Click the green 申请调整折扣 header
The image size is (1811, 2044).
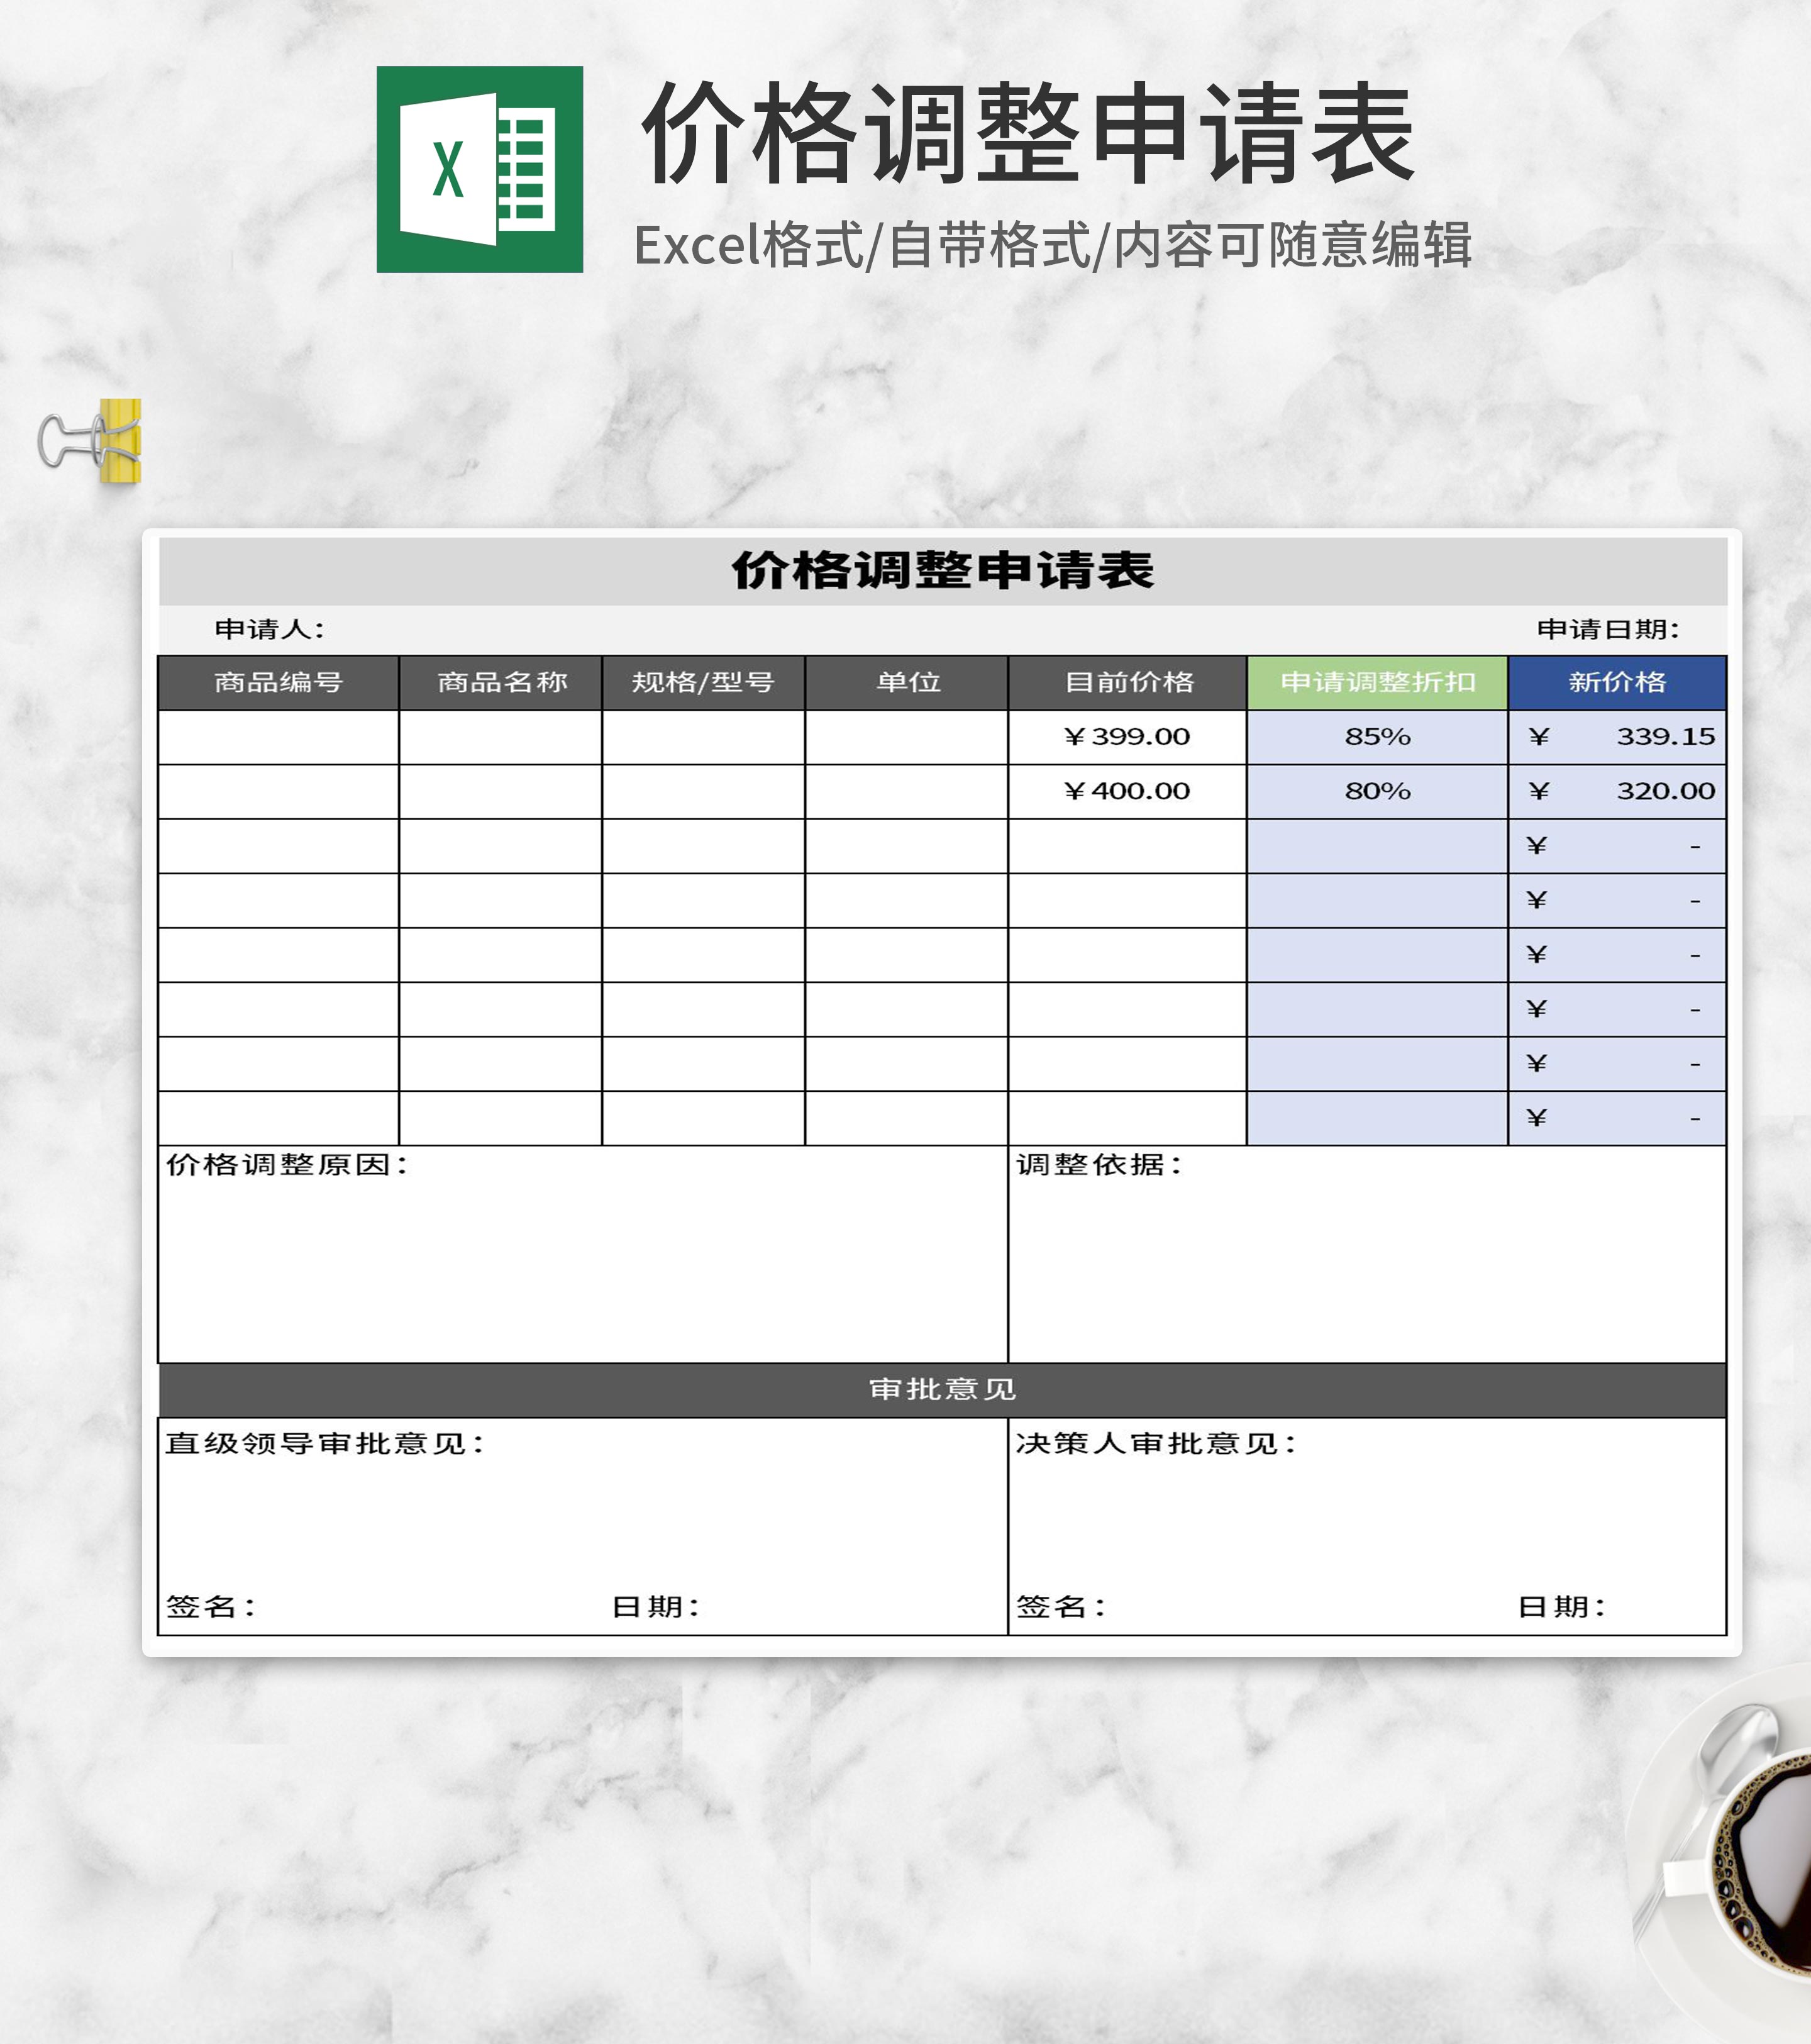[x=1377, y=683]
